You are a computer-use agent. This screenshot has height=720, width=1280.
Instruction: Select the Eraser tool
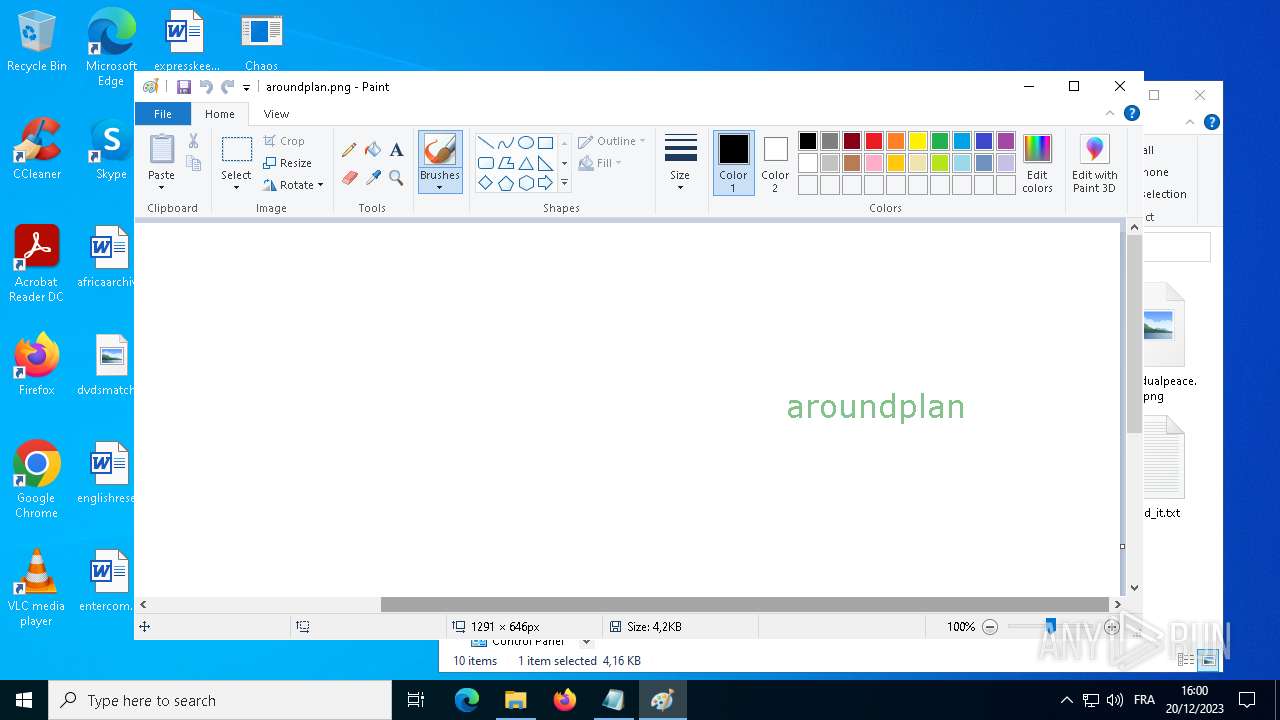click(x=349, y=178)
